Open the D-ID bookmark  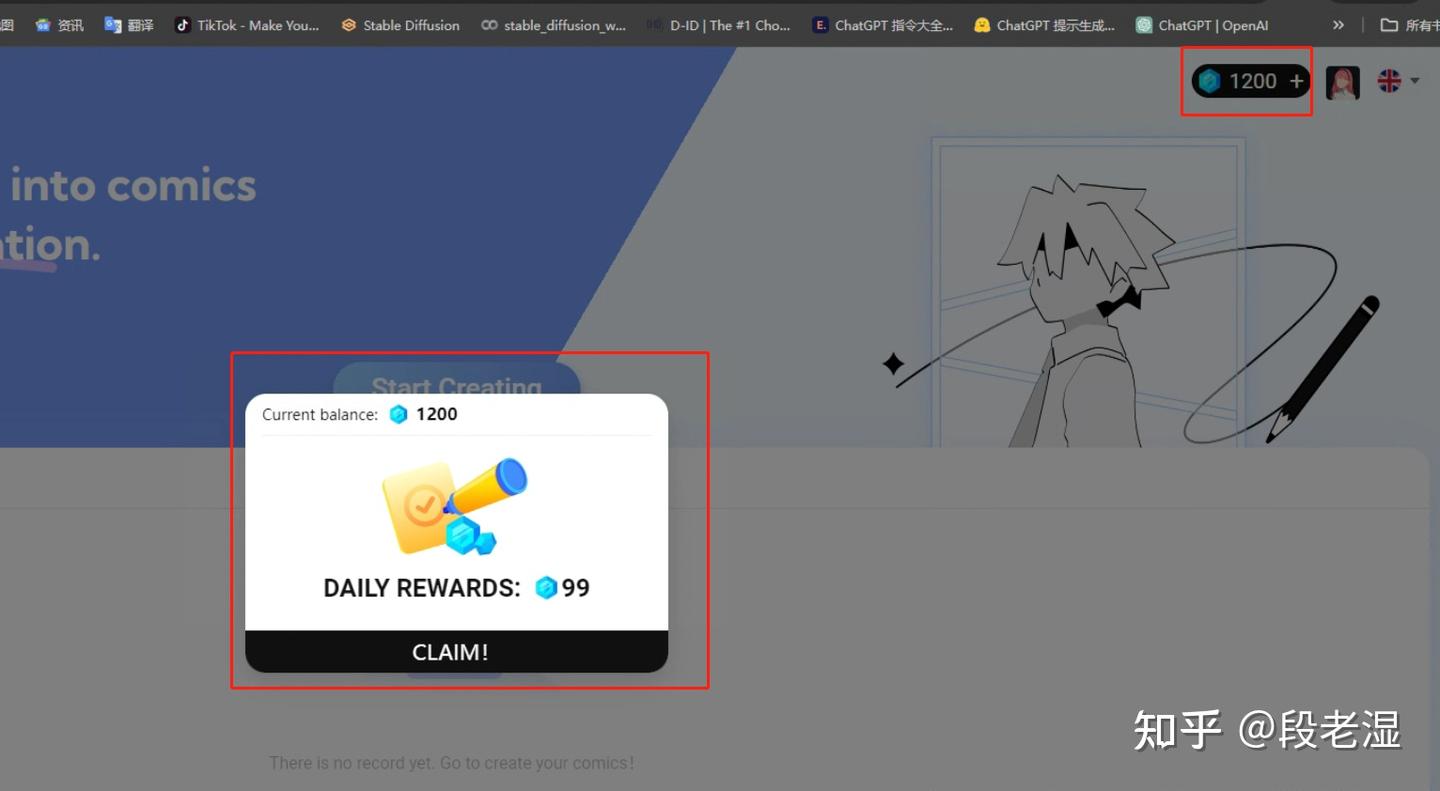point(718,25)
